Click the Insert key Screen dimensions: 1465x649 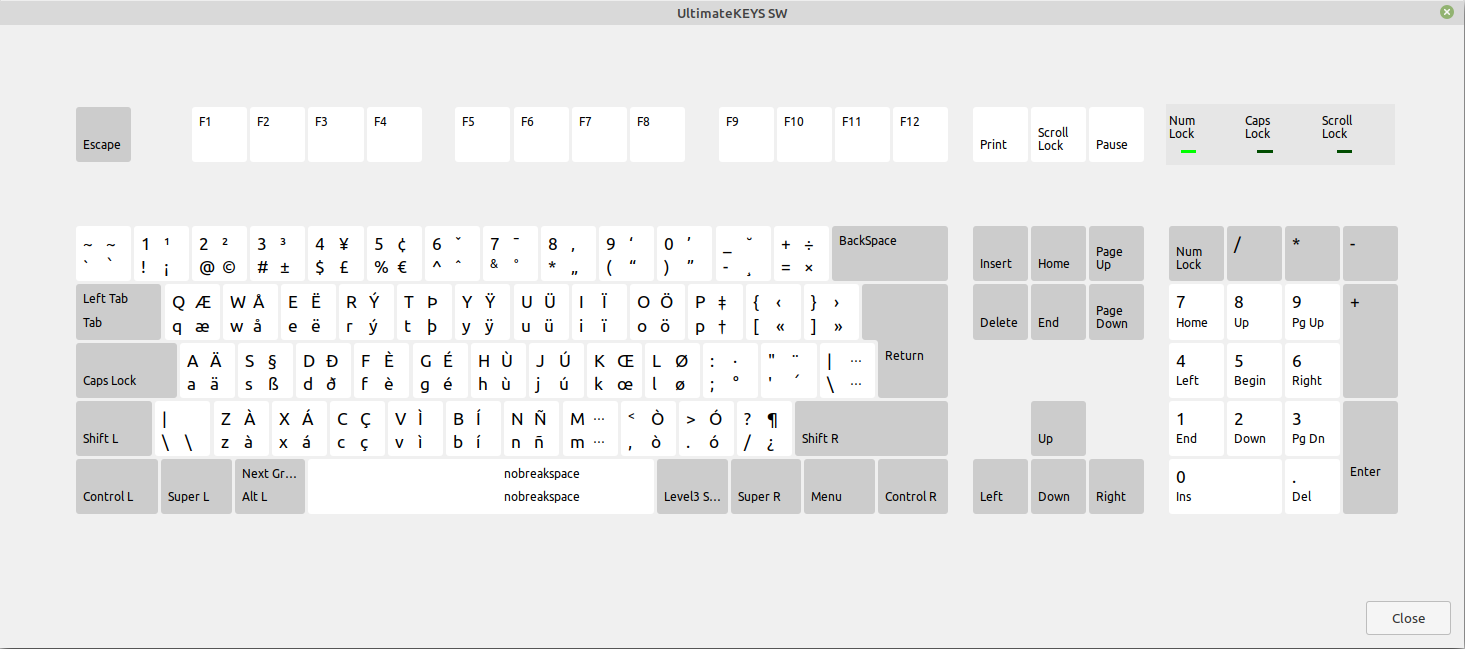tap(999, 253)
